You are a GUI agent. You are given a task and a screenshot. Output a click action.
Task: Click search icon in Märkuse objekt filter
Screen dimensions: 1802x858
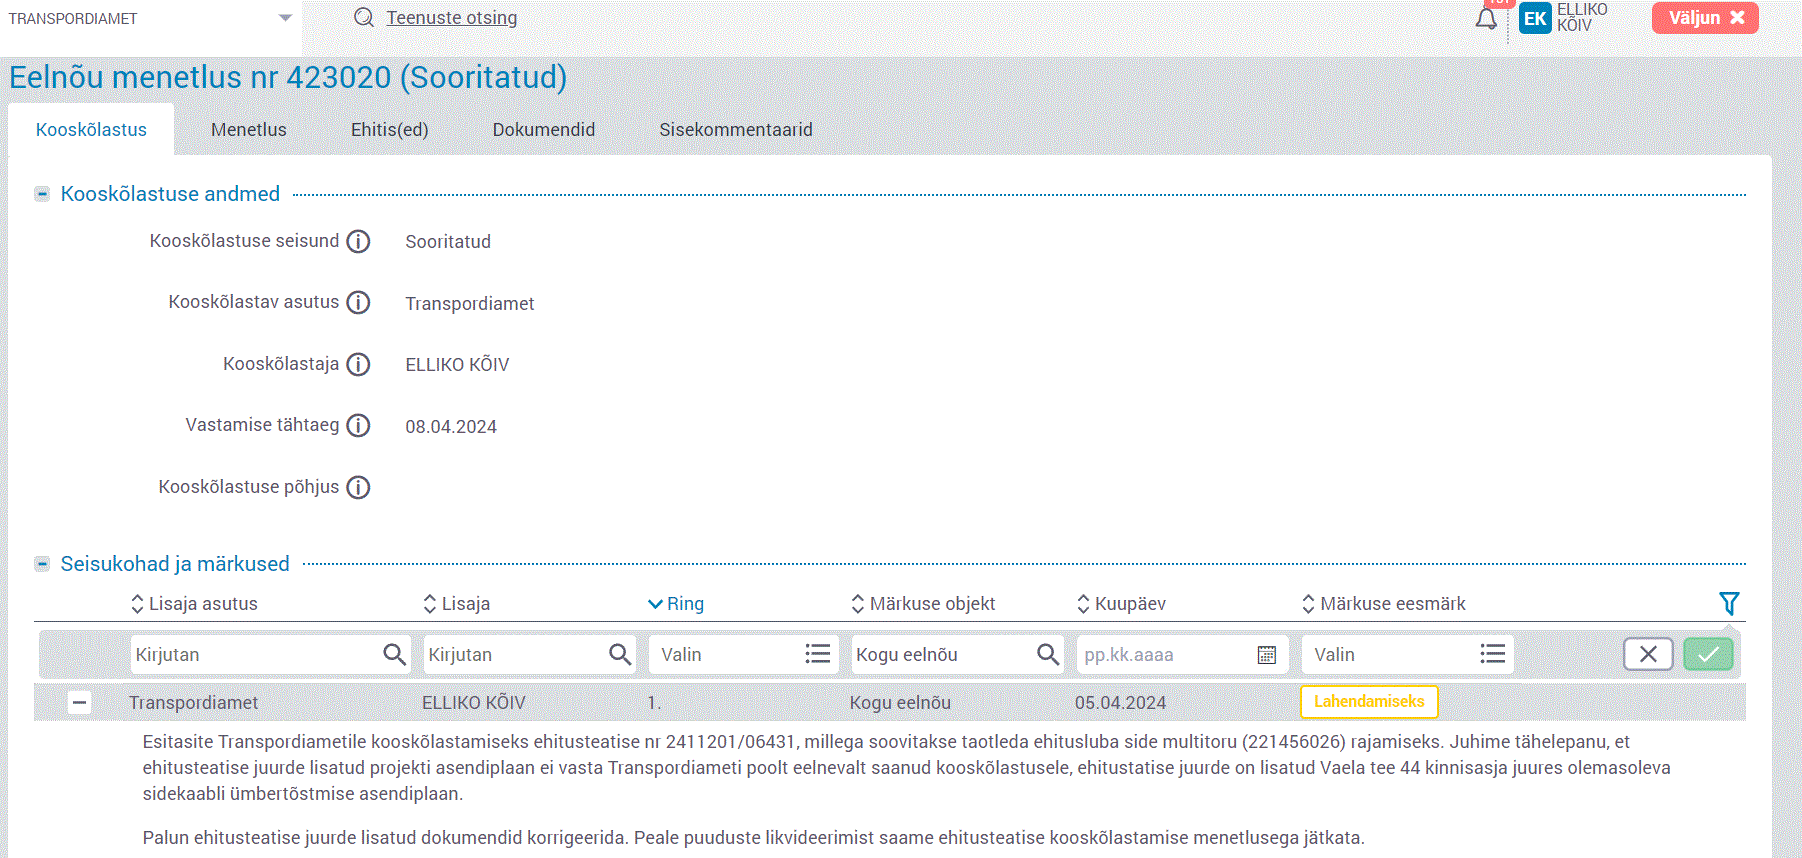coord(1047,655)
